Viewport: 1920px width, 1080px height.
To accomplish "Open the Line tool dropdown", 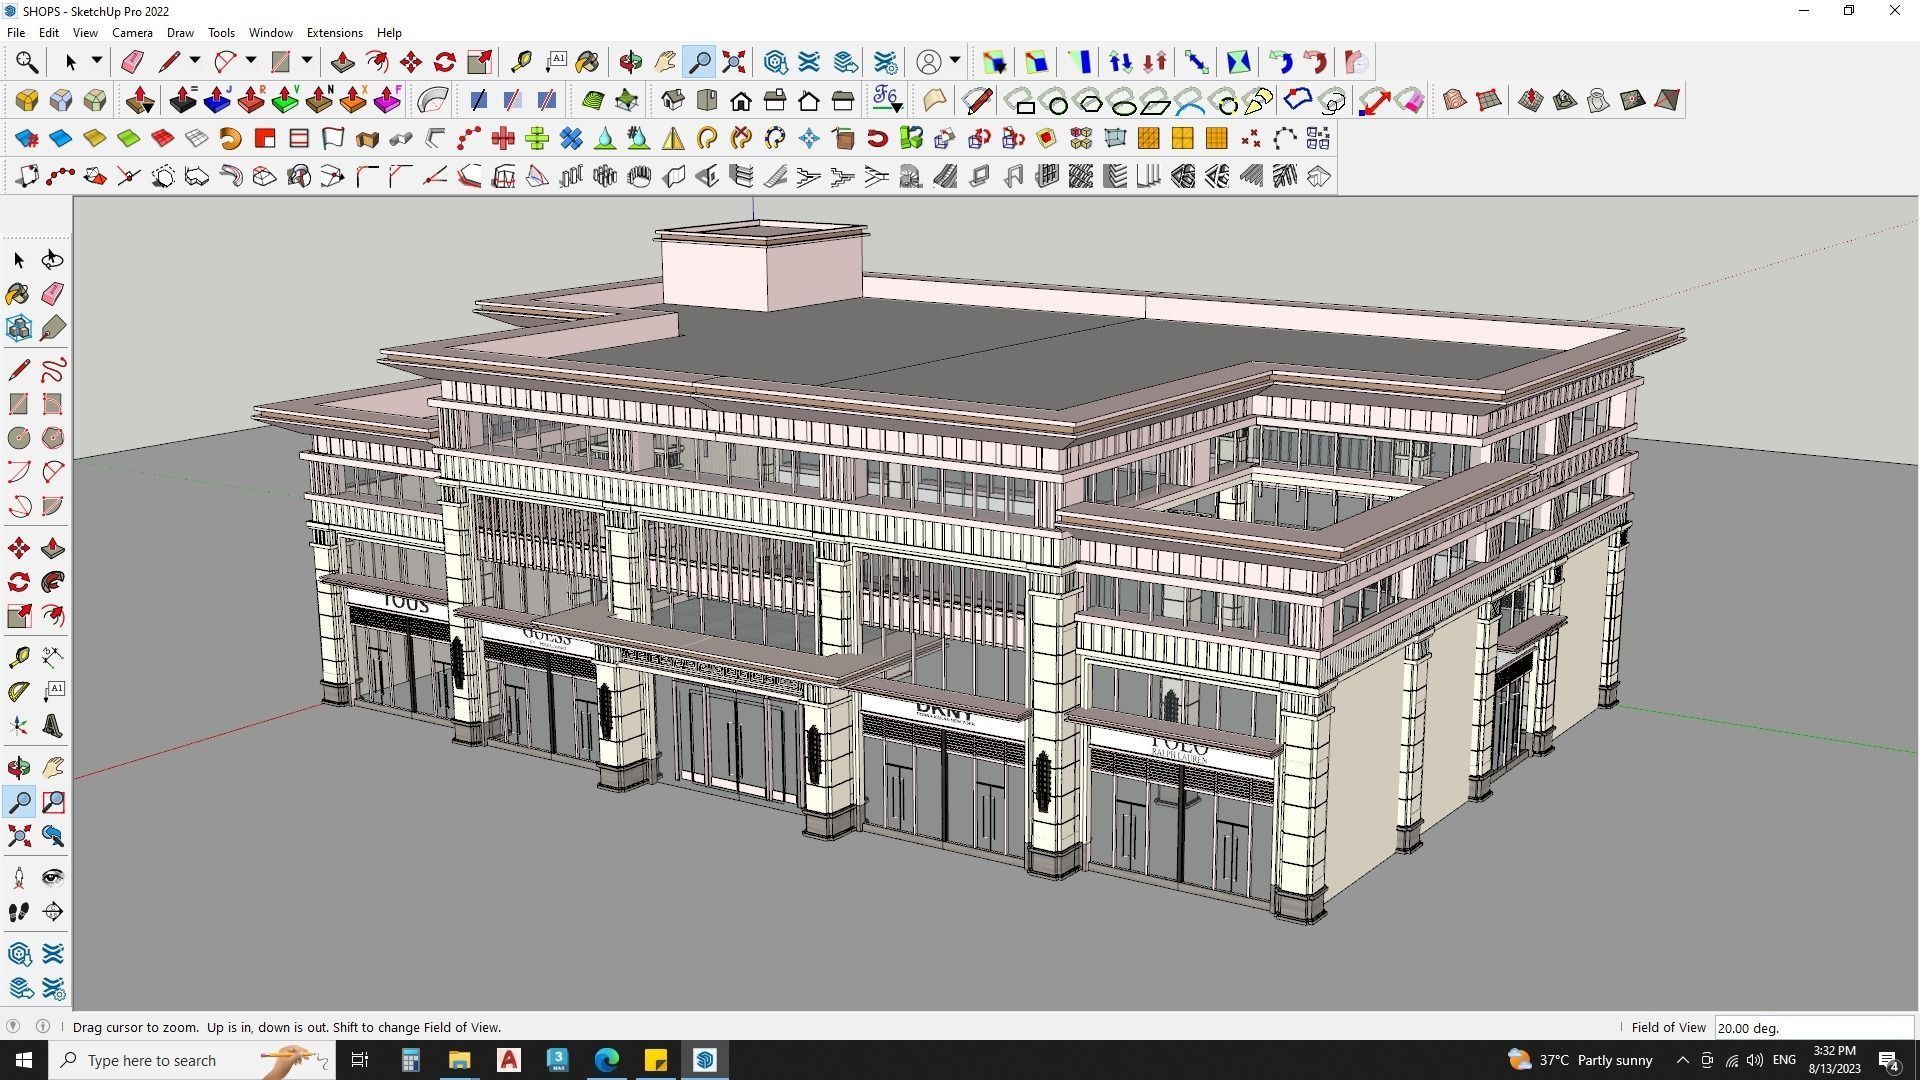I will [195, 61].
